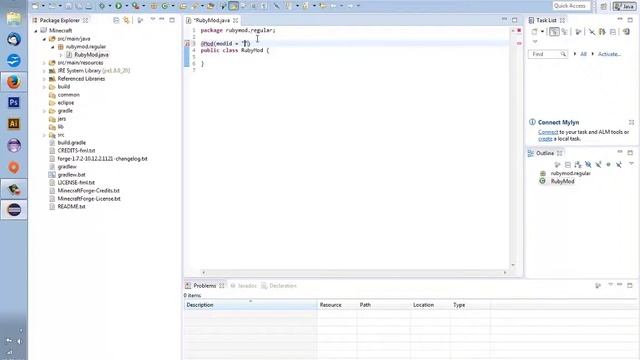This screenshot has height=360, width=640.
Task: Select the Task List tab
Action: click(546, 20)
